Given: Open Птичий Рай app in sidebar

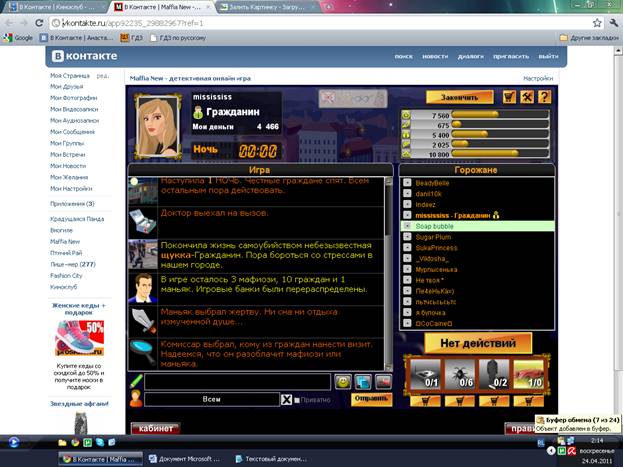Looking at the screenshot, I should pyautogui.click(x=66, y=253).
